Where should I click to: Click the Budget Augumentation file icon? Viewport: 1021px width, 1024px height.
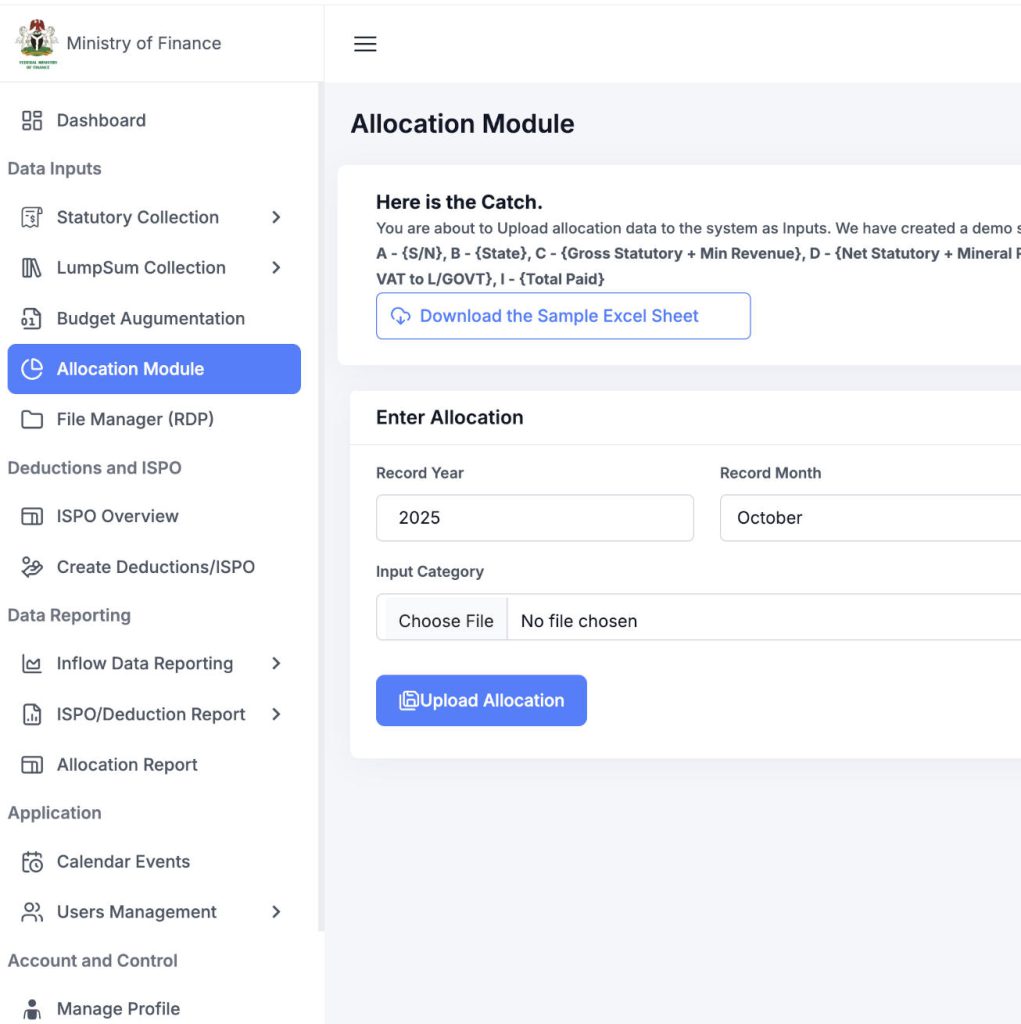32,319
